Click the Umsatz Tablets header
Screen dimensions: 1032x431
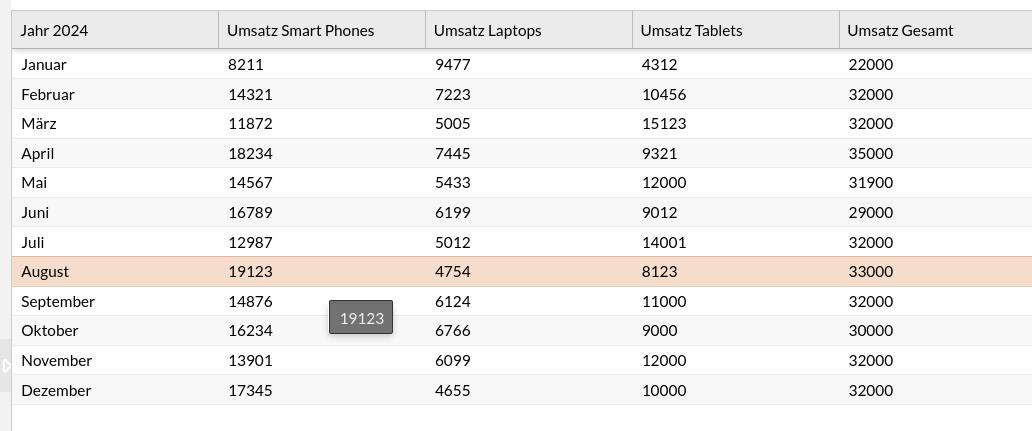pos(691,30)
